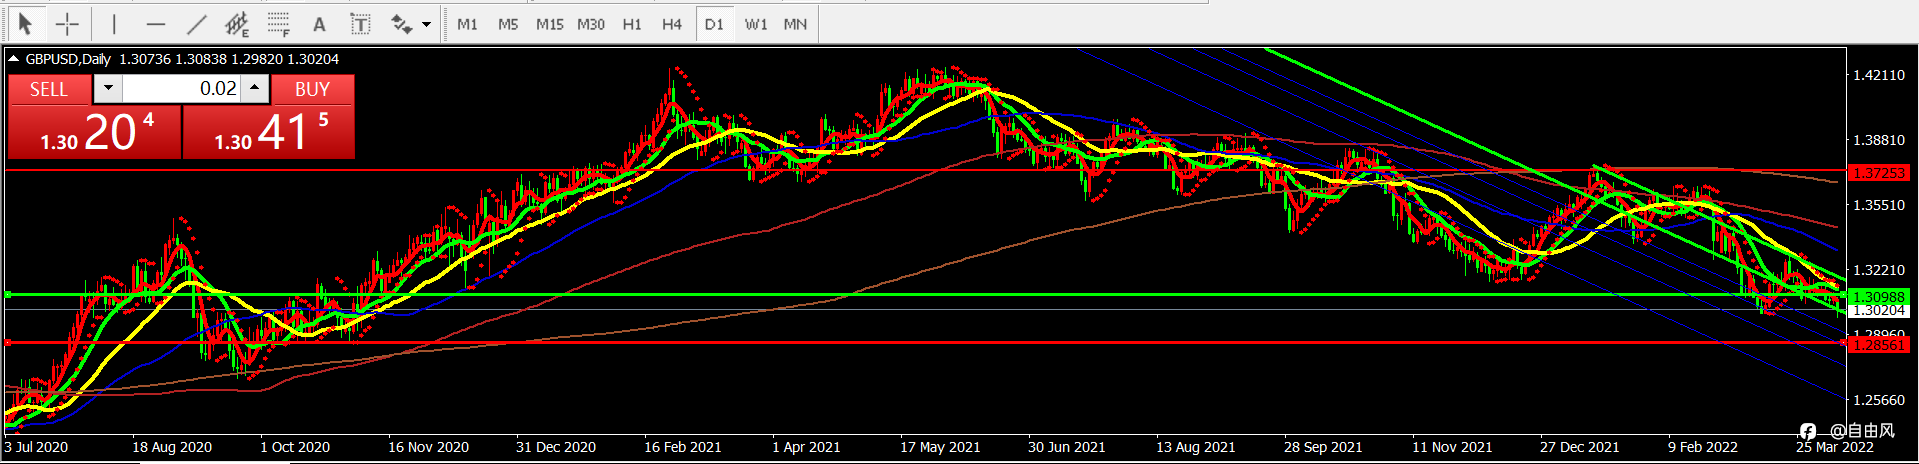Click the 16 Nov 2020 date label
1919x464 pixels.
(428, 447)
